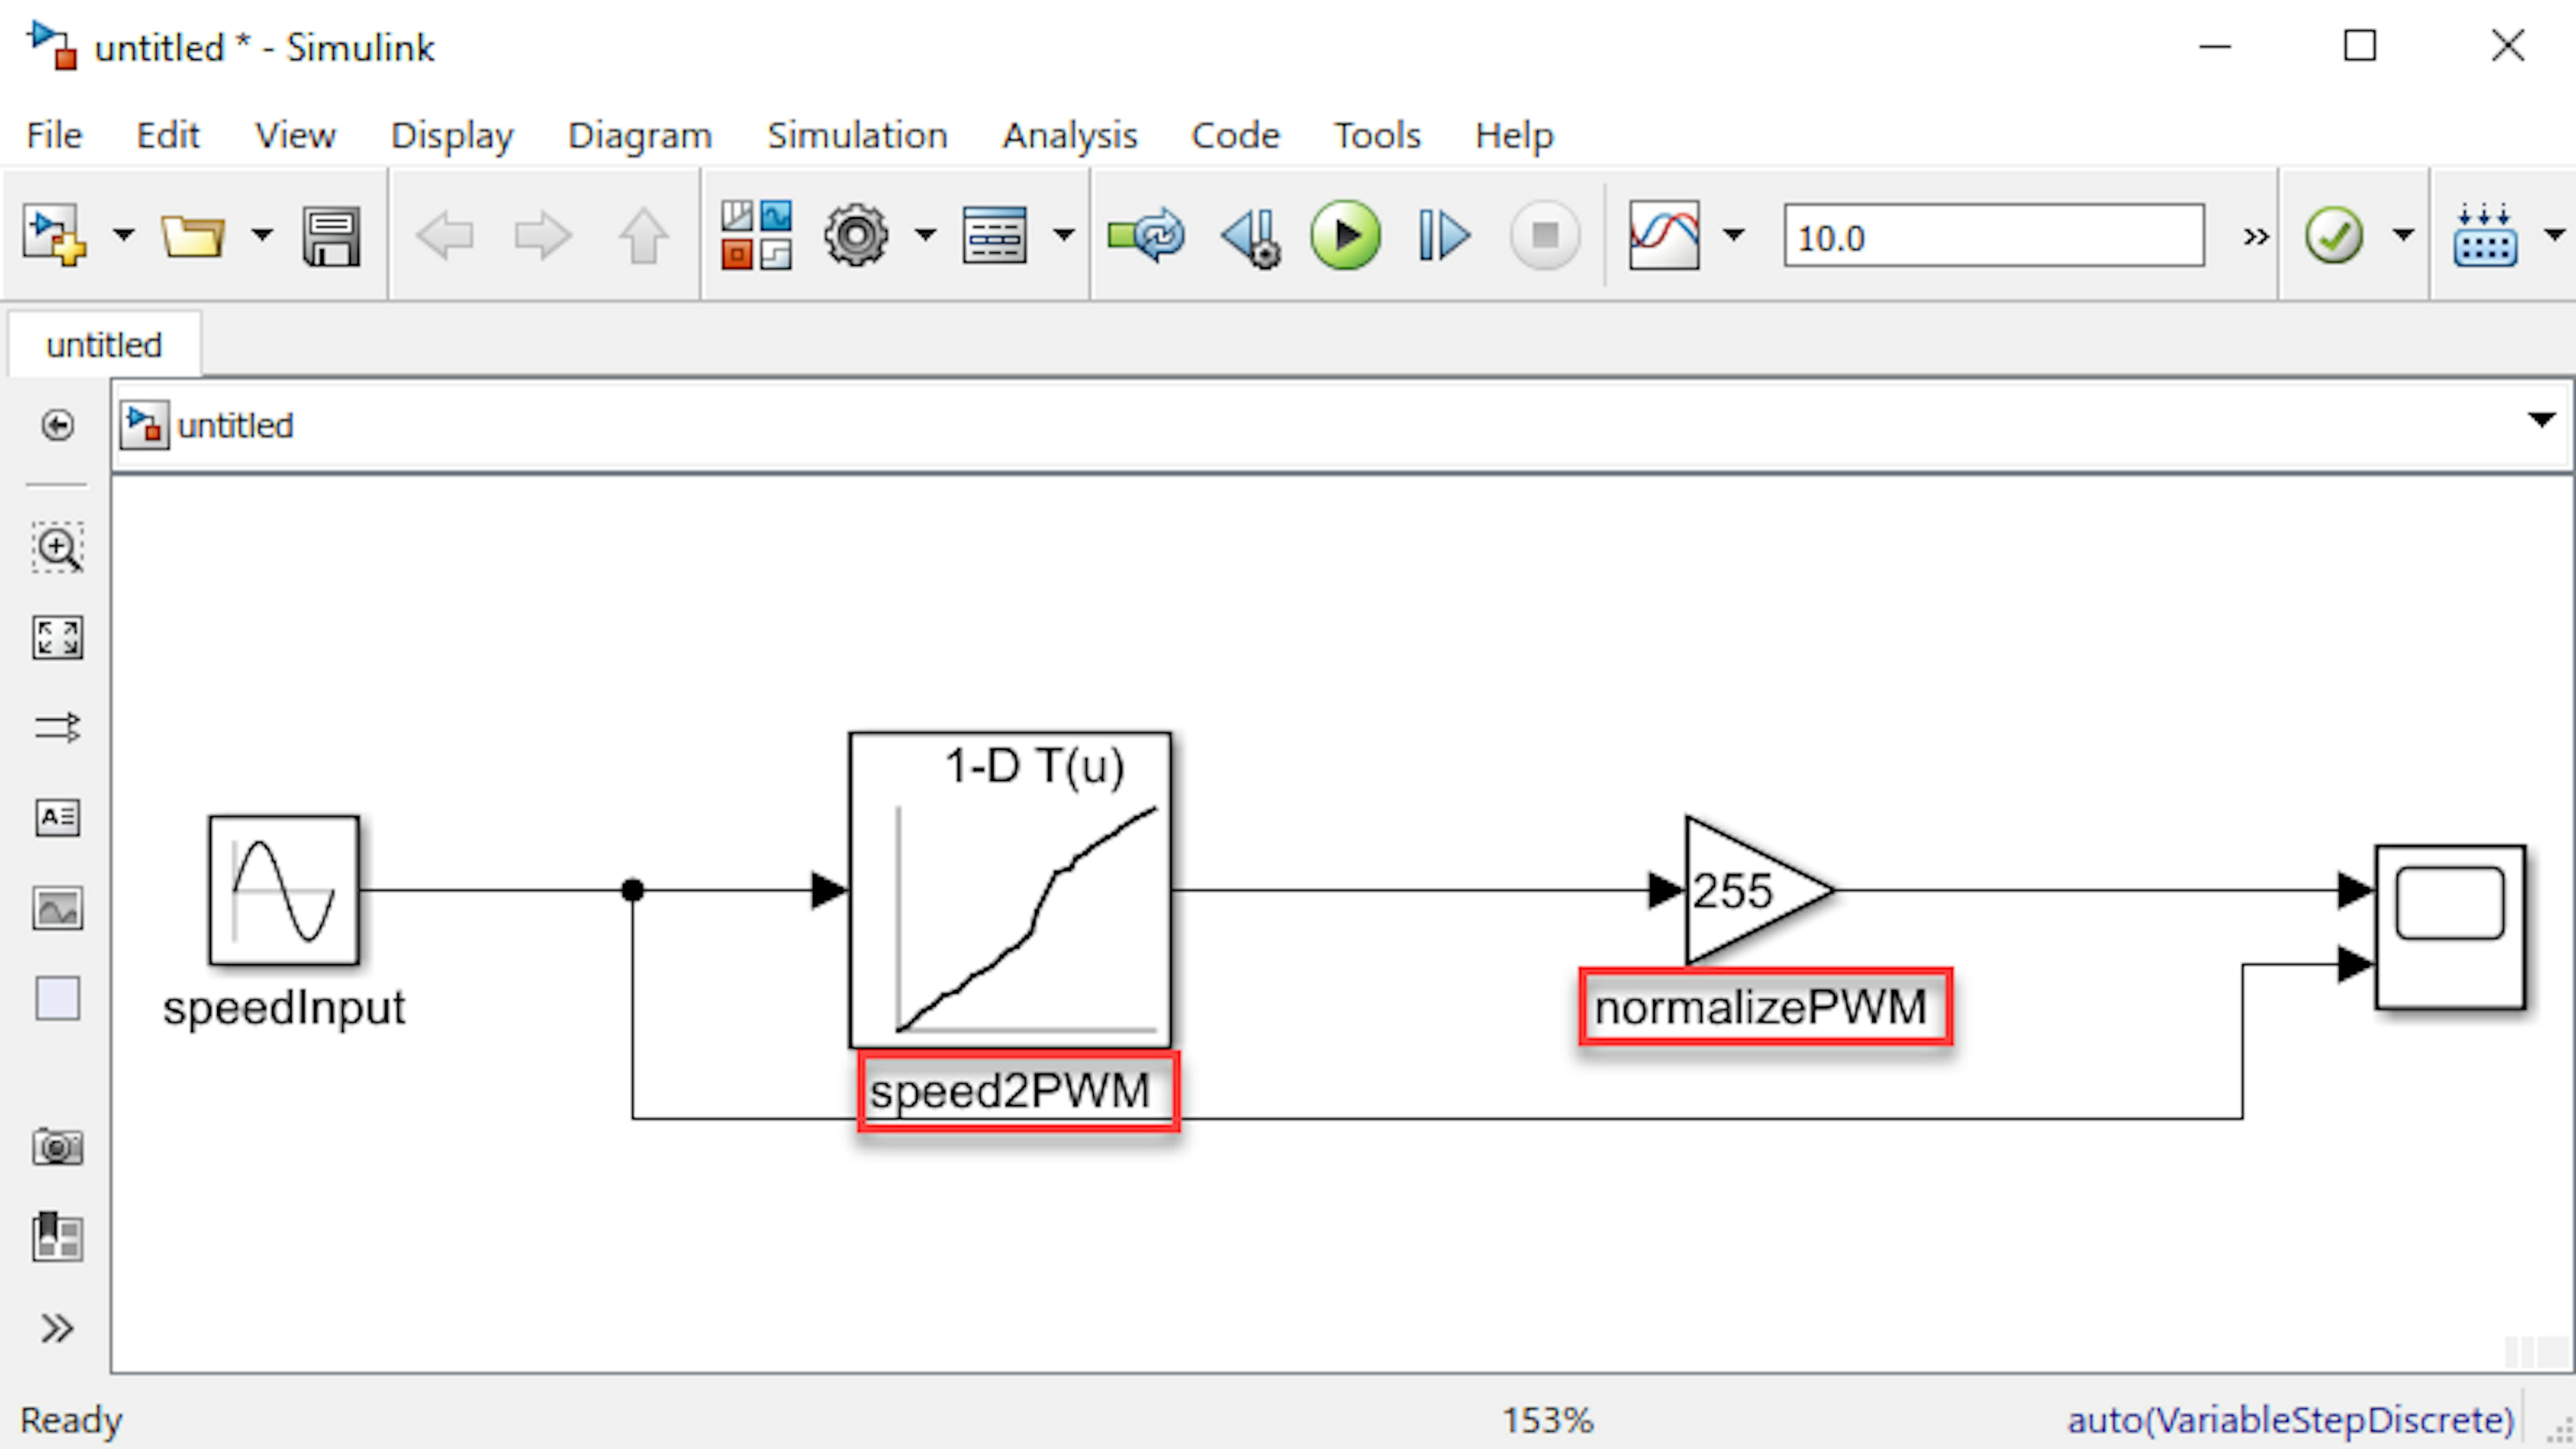Click the New Model icon

[x=55, y=236]
